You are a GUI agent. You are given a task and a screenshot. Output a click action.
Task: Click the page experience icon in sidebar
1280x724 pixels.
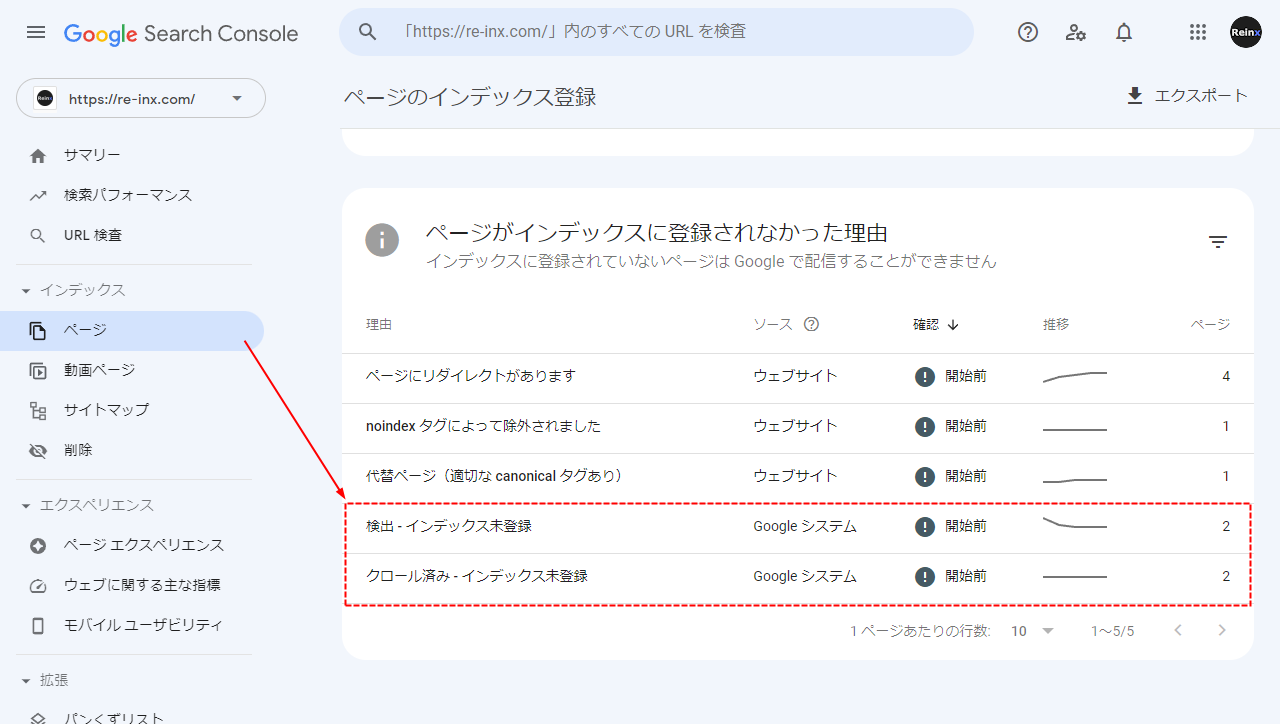(x=38, y=546)
